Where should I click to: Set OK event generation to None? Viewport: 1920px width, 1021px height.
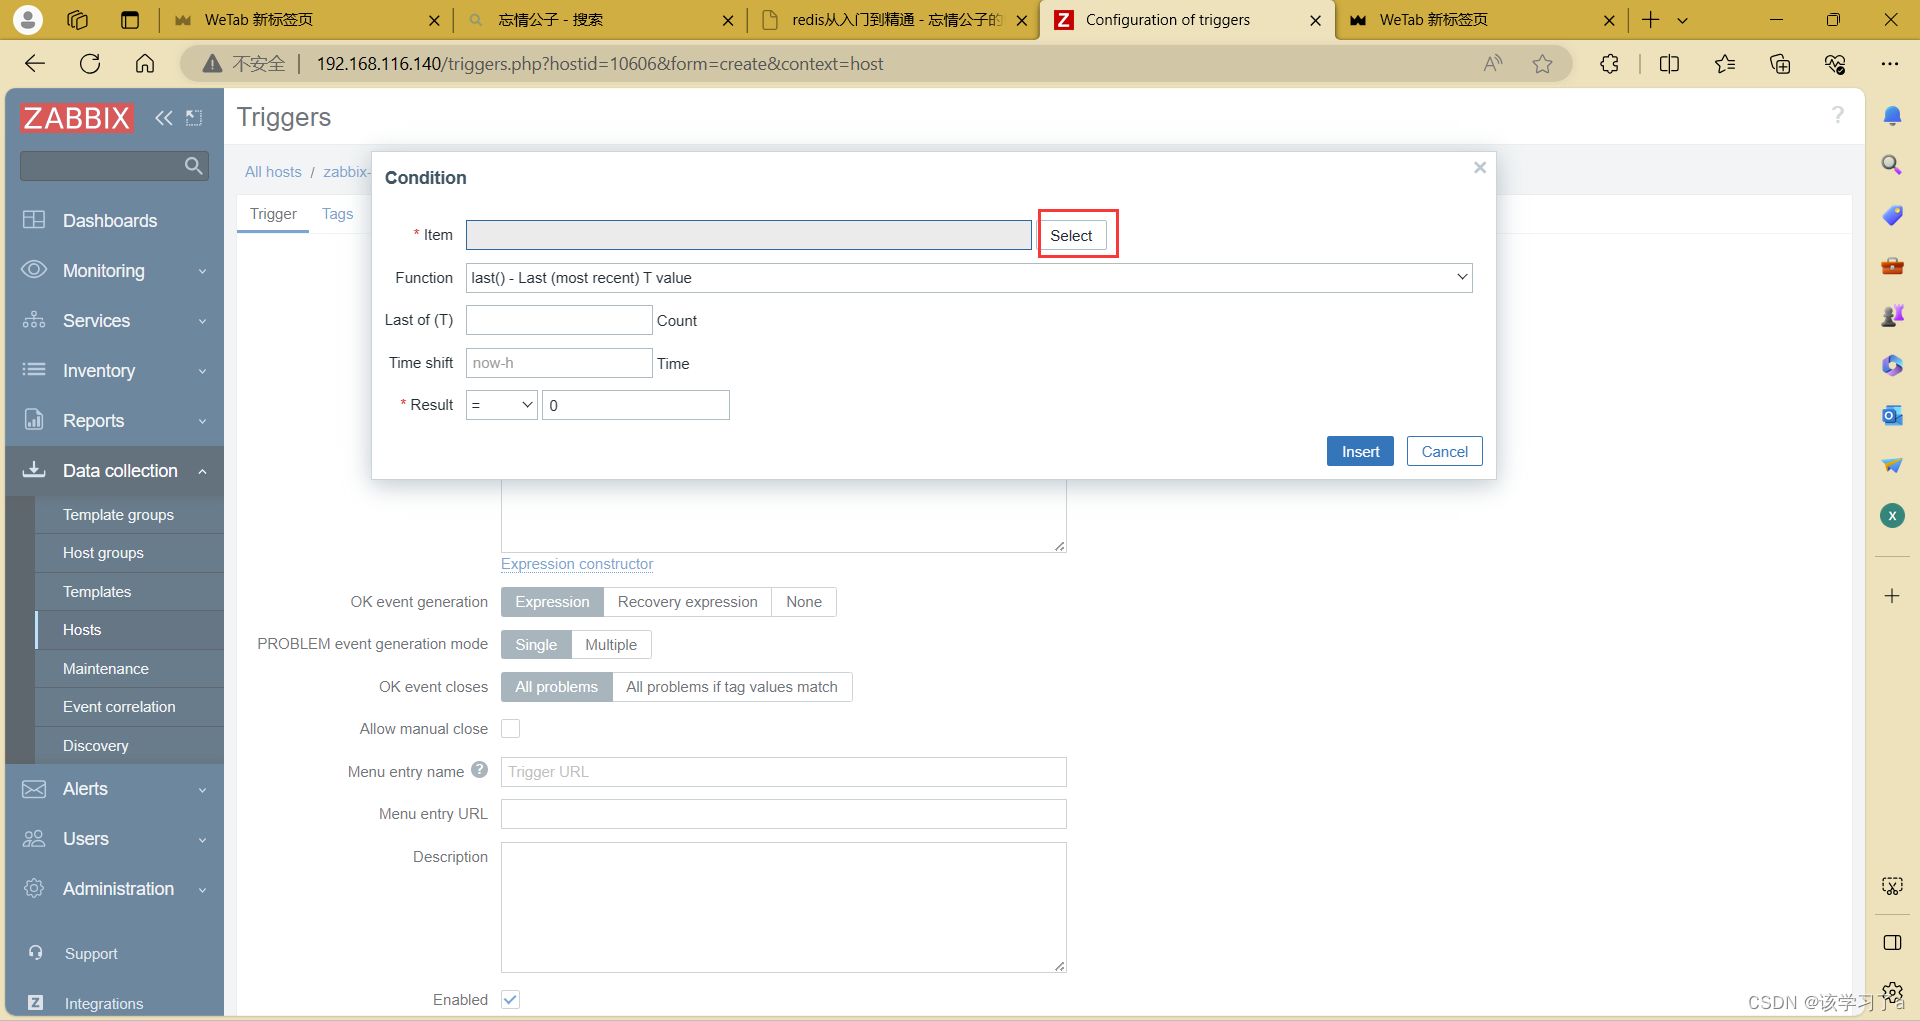click(804, 602)
